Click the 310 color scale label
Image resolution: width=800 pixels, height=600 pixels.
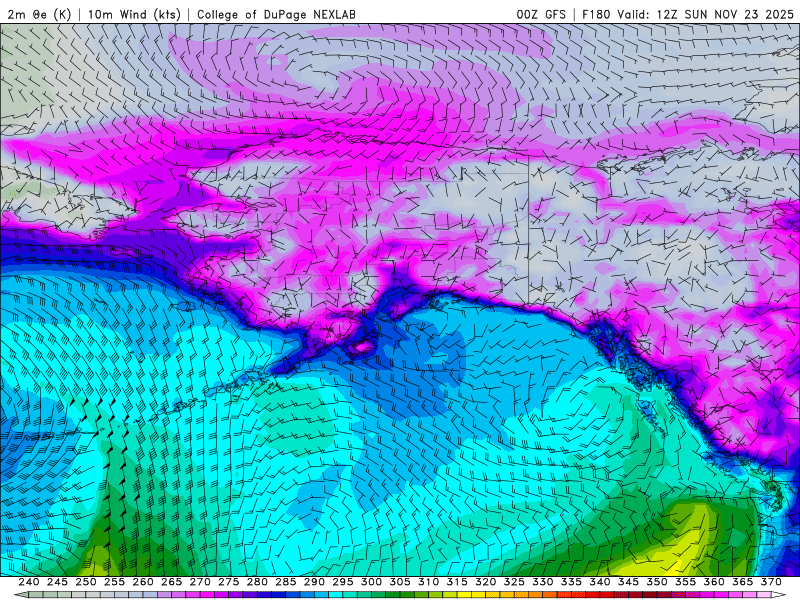[429, 582]
